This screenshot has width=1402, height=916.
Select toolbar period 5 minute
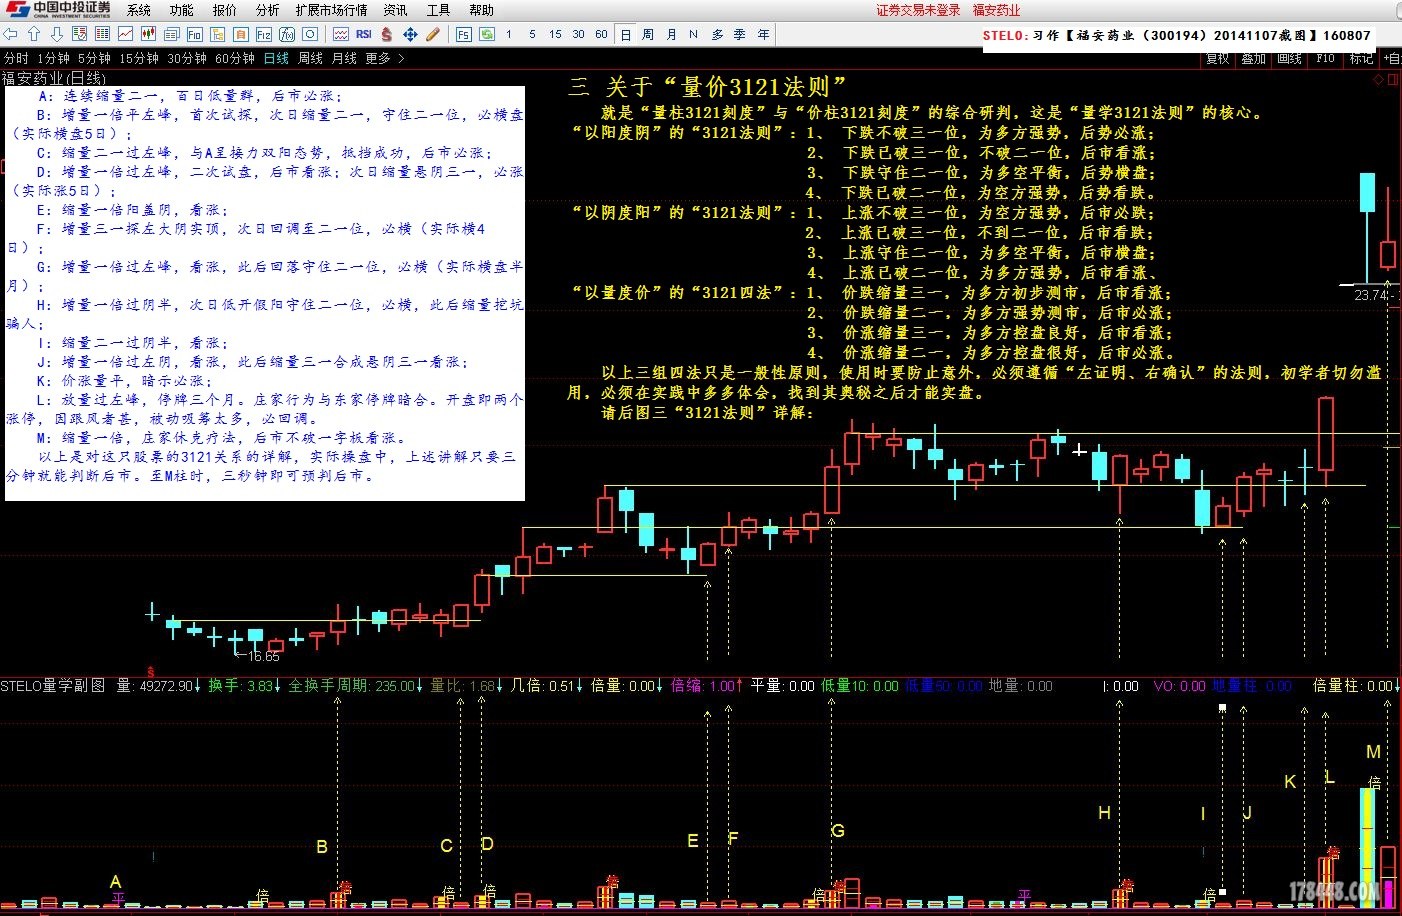[x=532, y=34]
